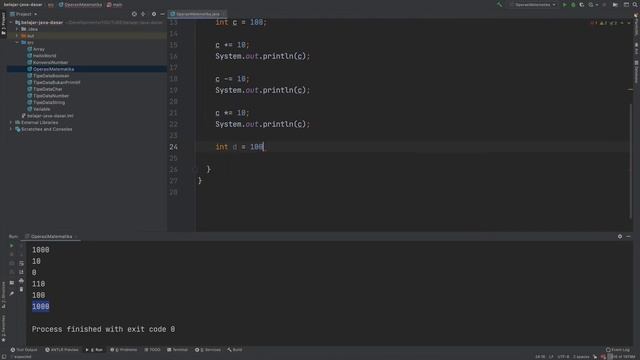This screenshot has width=640, height=360.
Task: Click the print icon in Run console toolbar
Action: (x=21, y=281)
